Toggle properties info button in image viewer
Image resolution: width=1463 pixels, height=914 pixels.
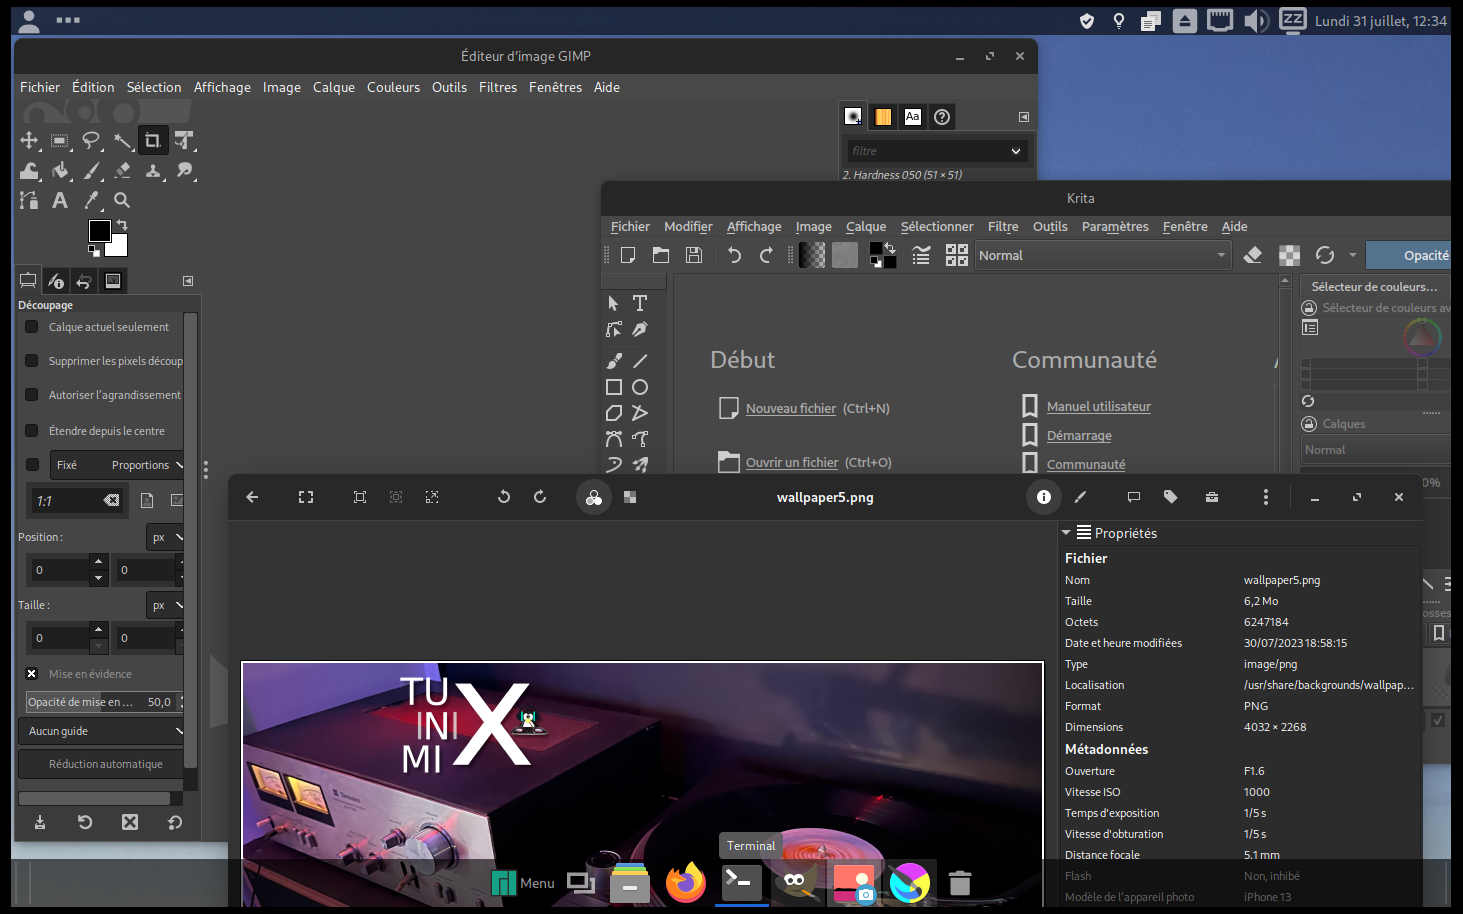coord(1044,497)
